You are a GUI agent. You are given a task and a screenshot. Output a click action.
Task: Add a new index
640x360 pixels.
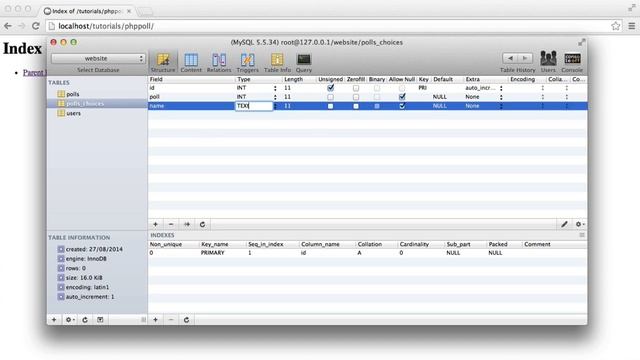[x=156, y=320]
